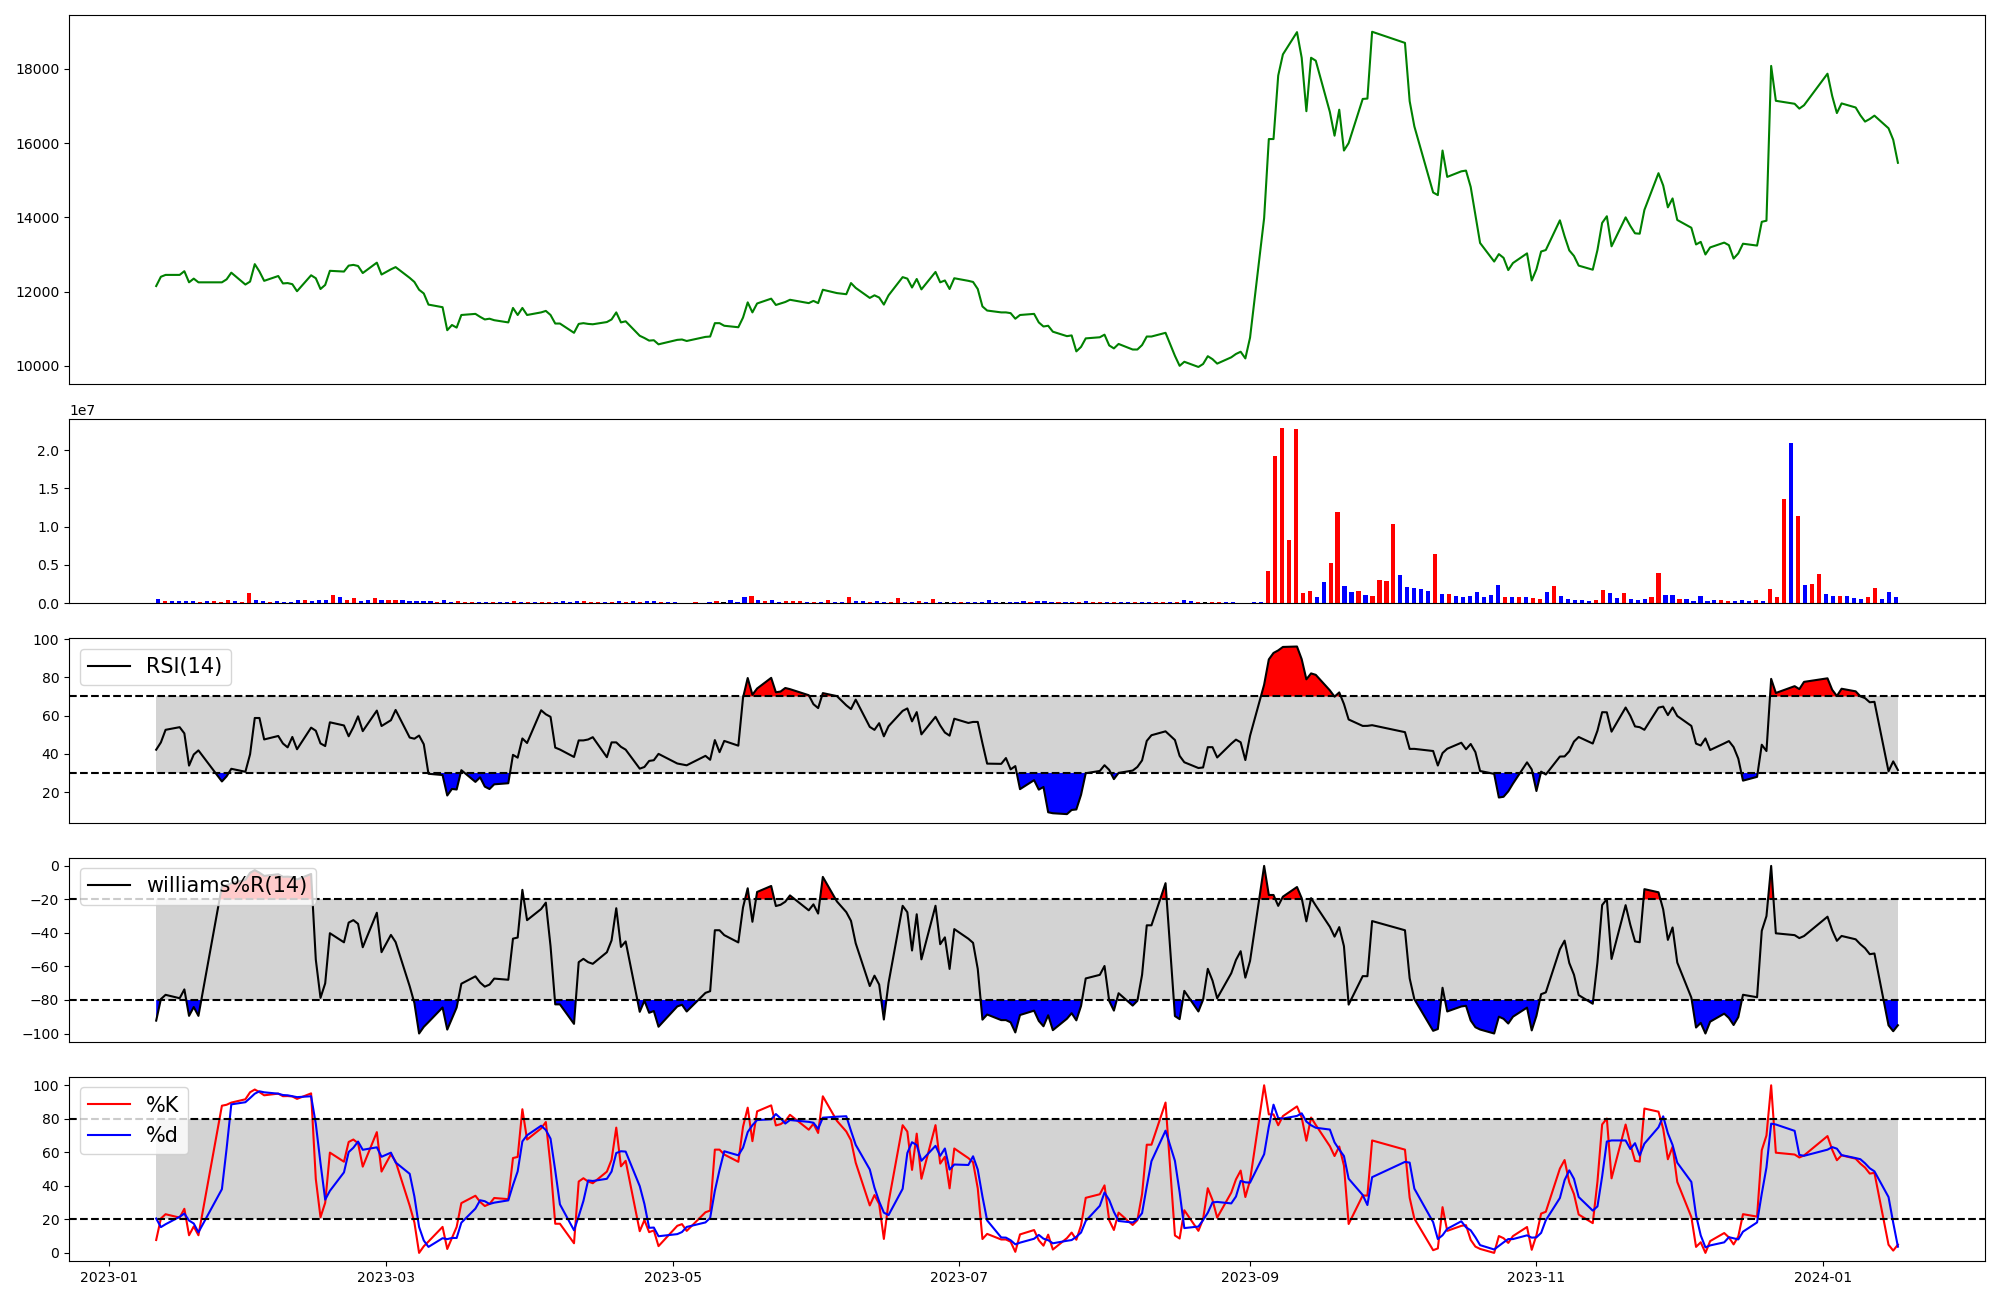Click the 2023-05 x-axis date label
This screenshot has width=2000, height=1300.
[x=673, y=1277]
